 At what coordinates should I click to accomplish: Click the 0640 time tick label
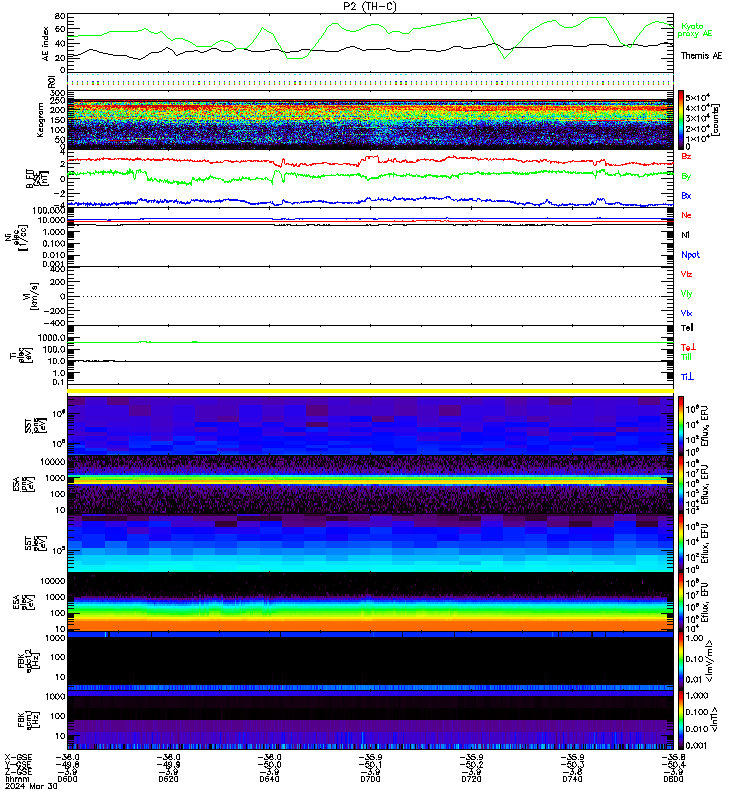(269, 779)
